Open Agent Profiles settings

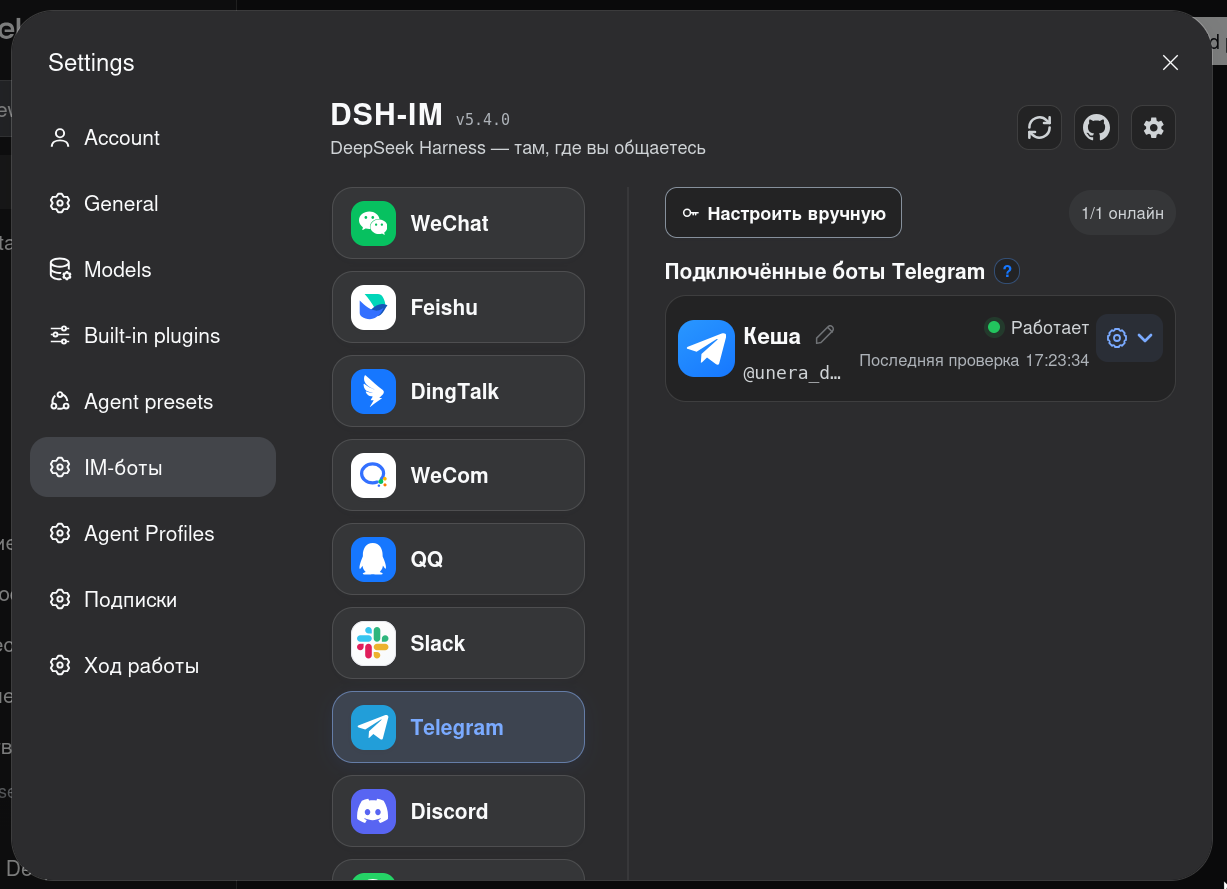click(x=153, y=534)
